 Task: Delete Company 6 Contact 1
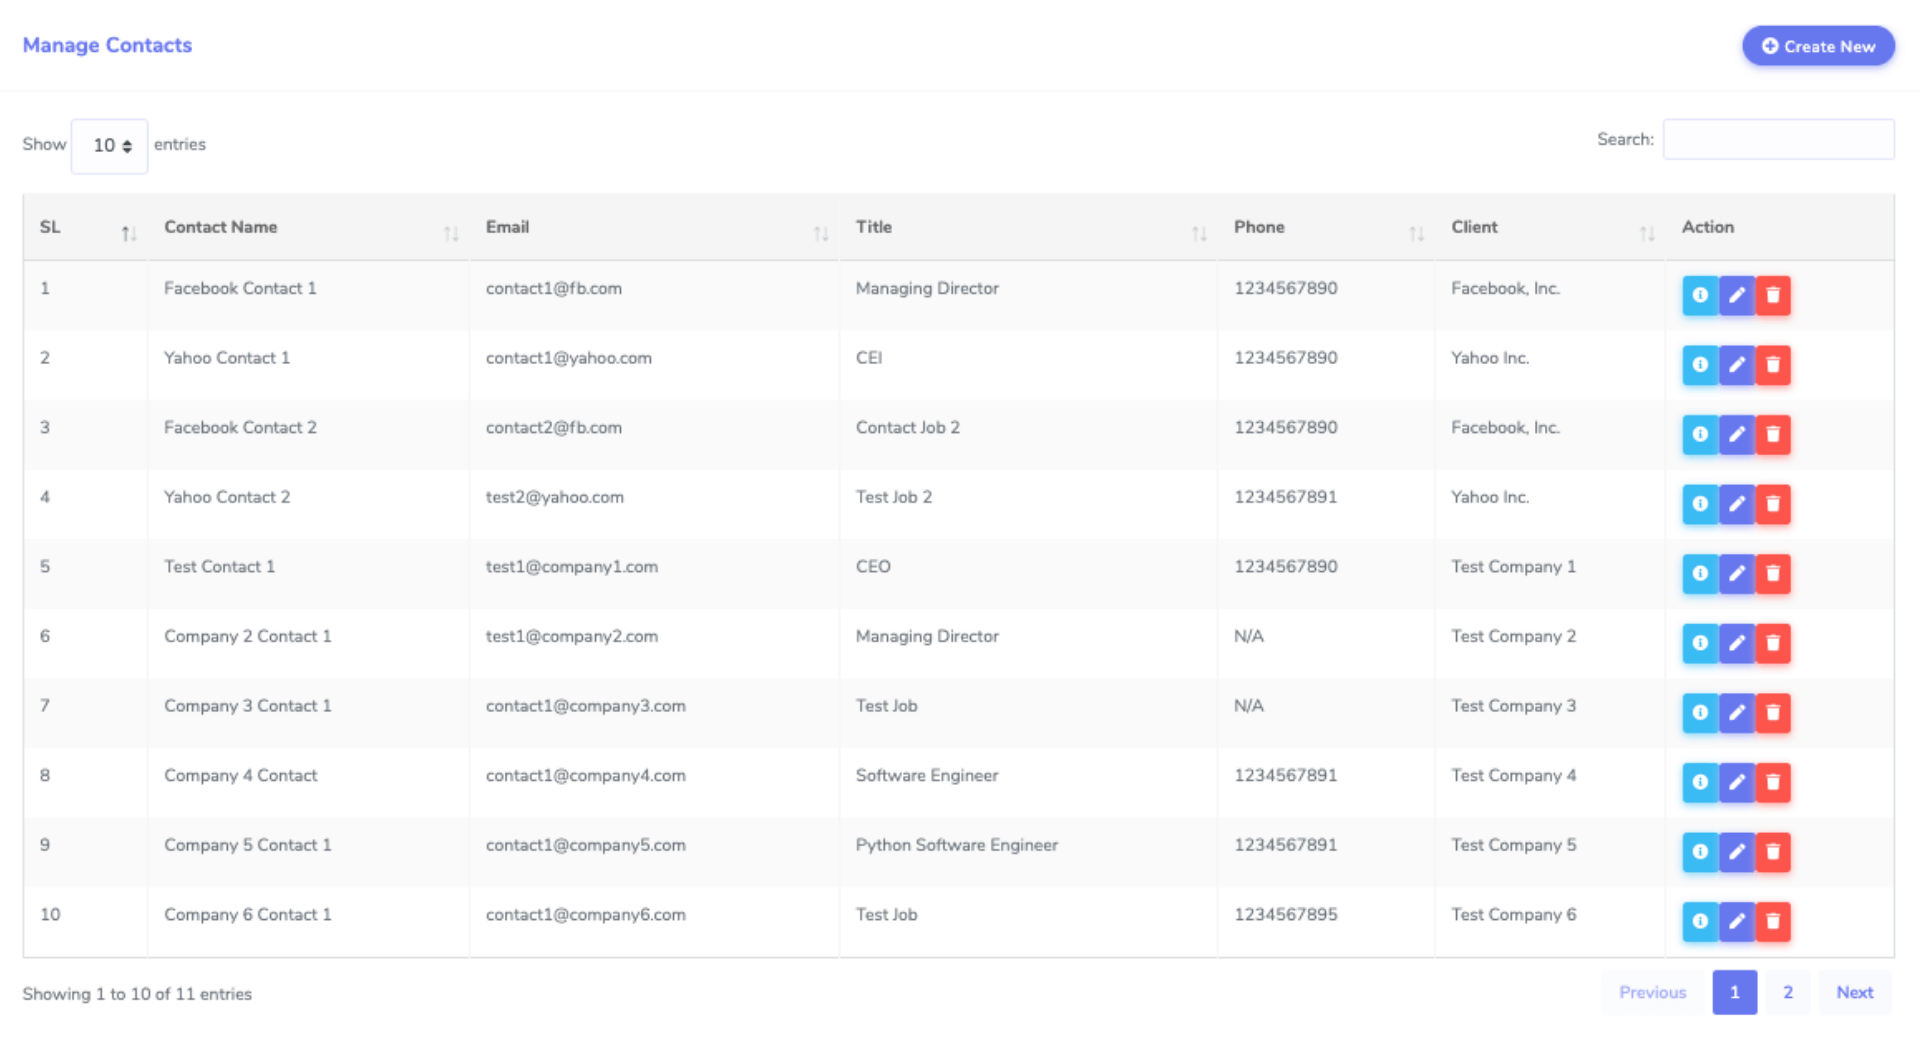pyautogui.click(x=1774, y=921)
